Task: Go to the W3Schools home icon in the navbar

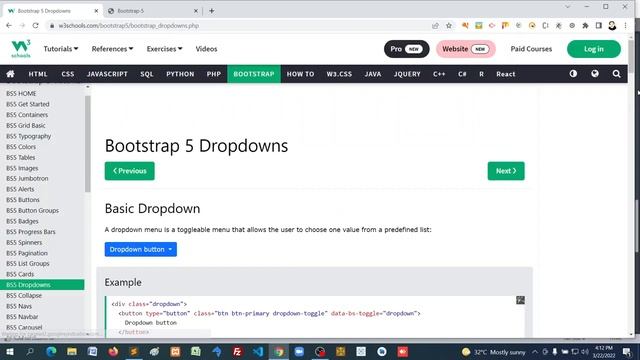Action: pyautogui.click(x=10, y=74)
